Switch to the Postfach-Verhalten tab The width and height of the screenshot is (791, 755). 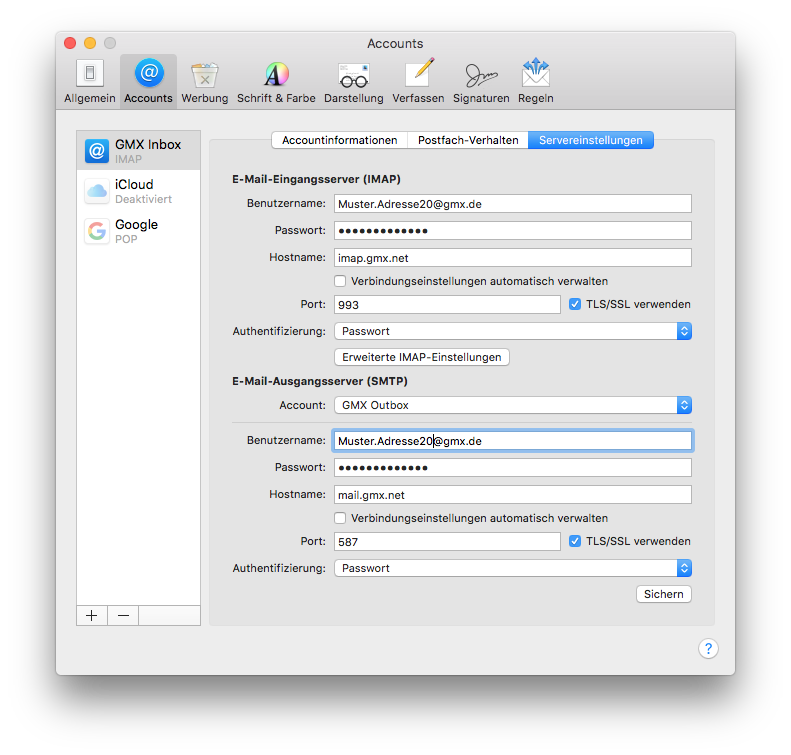(468, 140)
